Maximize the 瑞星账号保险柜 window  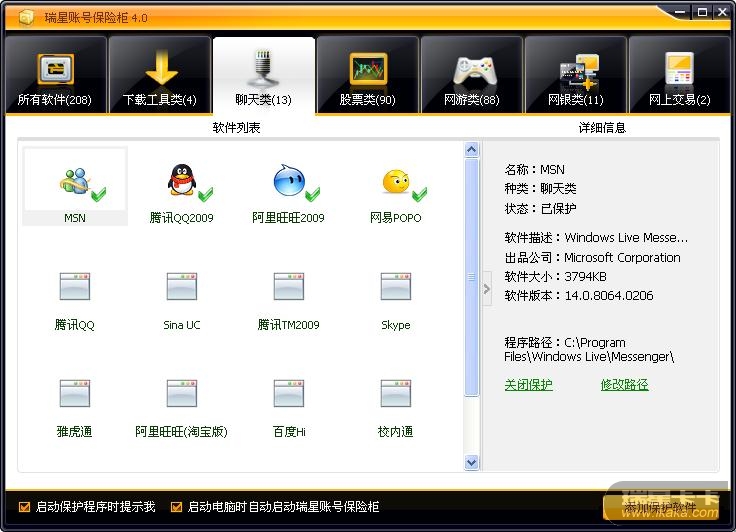702,13
